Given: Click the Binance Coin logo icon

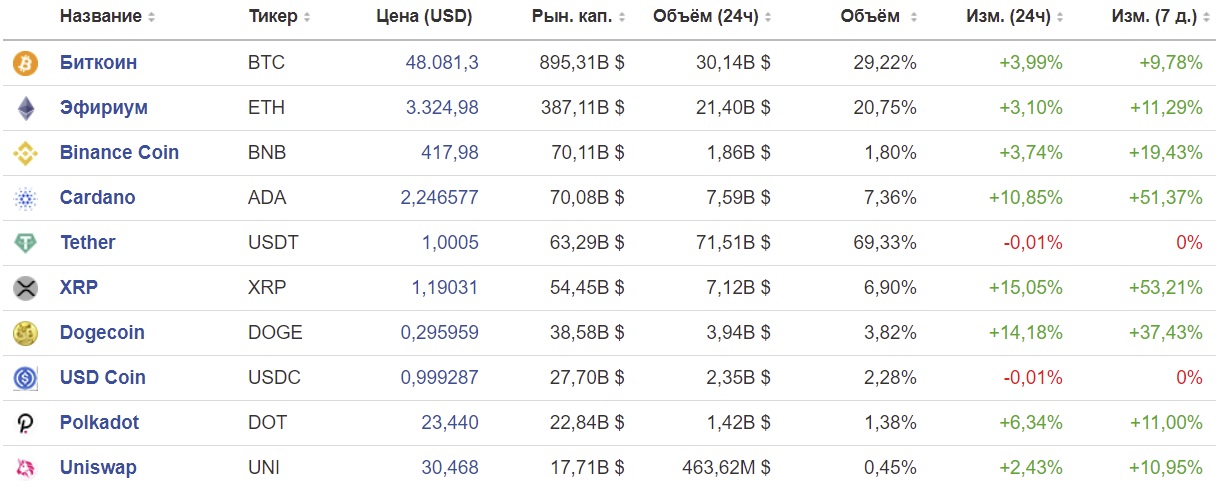Looking at the screenshot, I should point(24,153).
